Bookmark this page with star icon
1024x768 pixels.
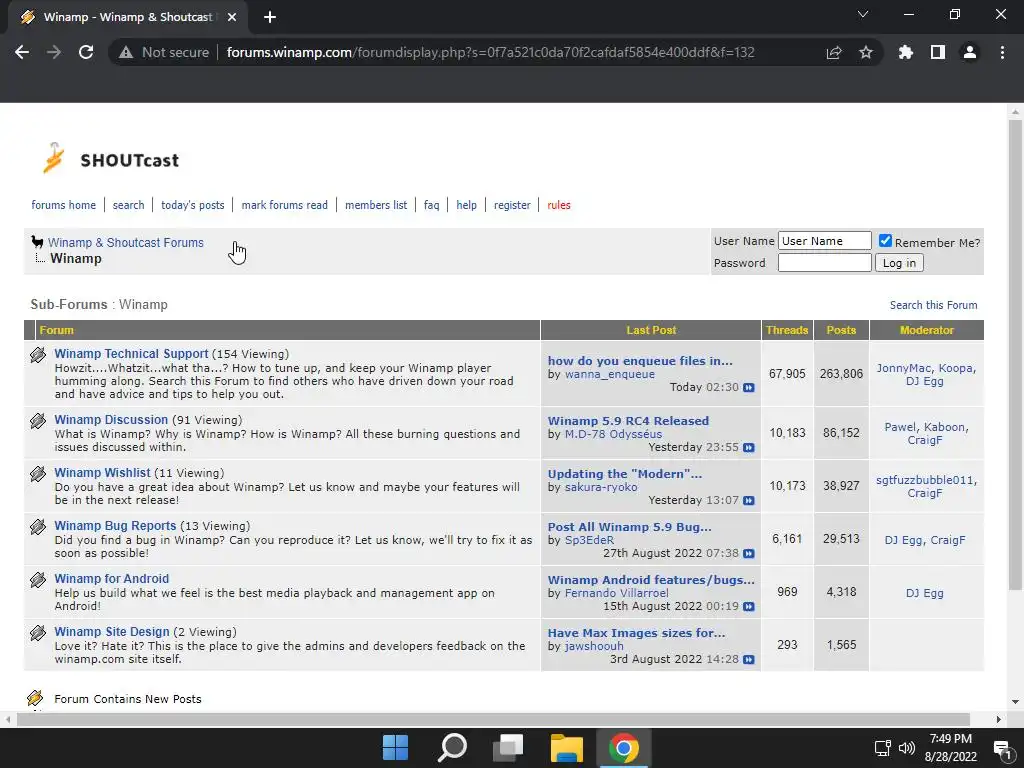(866, 52)
